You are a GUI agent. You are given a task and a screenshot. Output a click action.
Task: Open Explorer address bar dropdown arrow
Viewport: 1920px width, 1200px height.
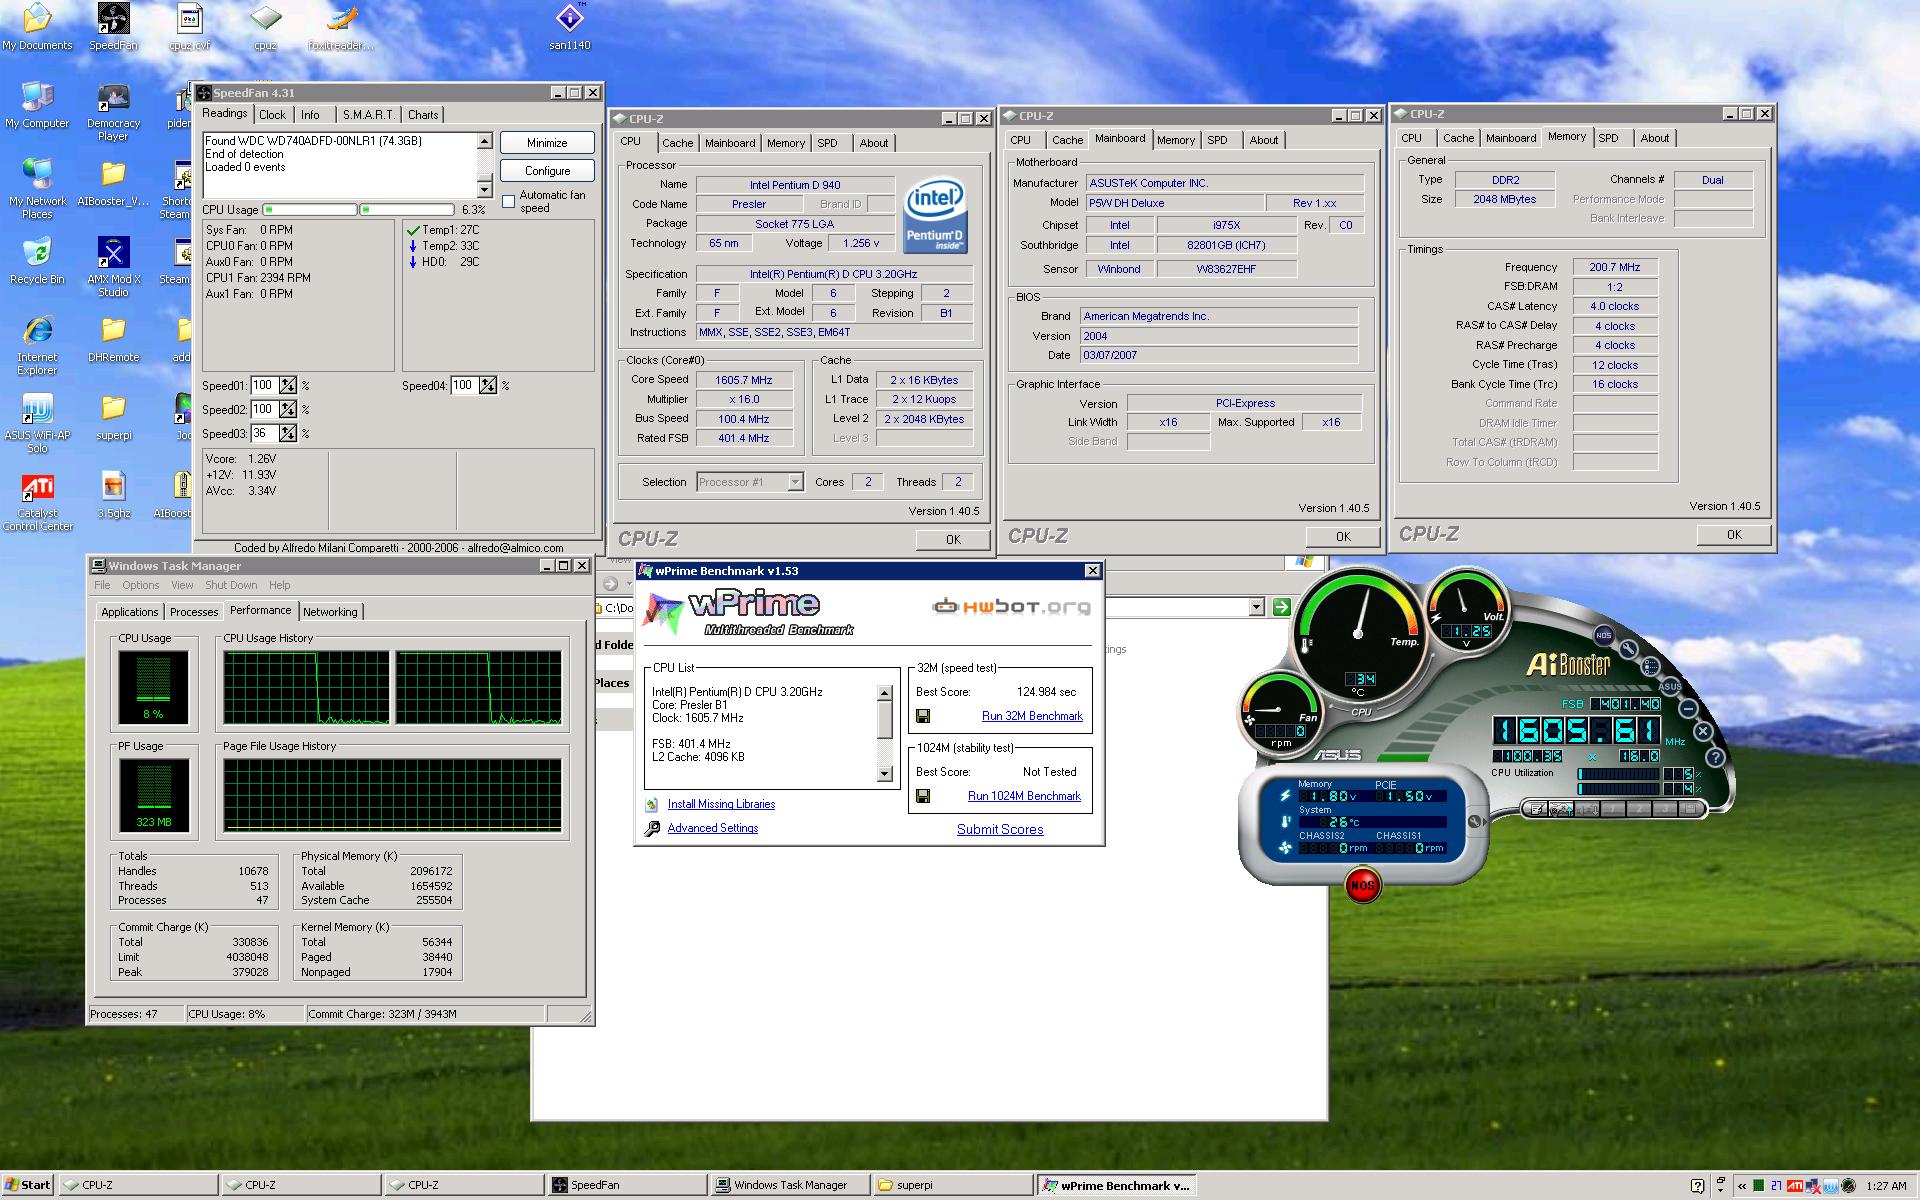tap(1256, 607)
